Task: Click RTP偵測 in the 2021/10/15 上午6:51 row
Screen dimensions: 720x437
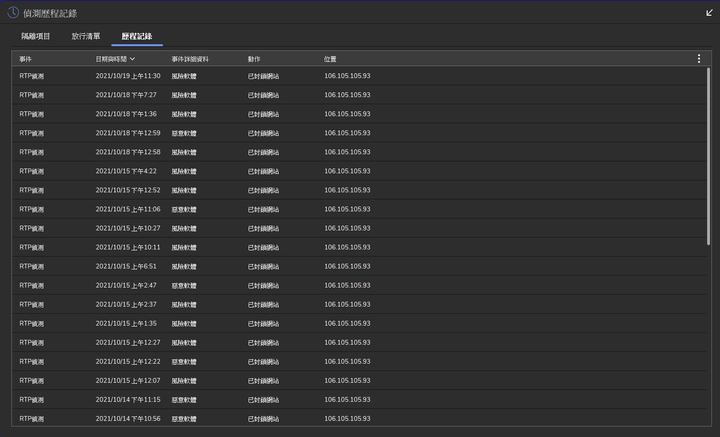Action: point(32,266)
